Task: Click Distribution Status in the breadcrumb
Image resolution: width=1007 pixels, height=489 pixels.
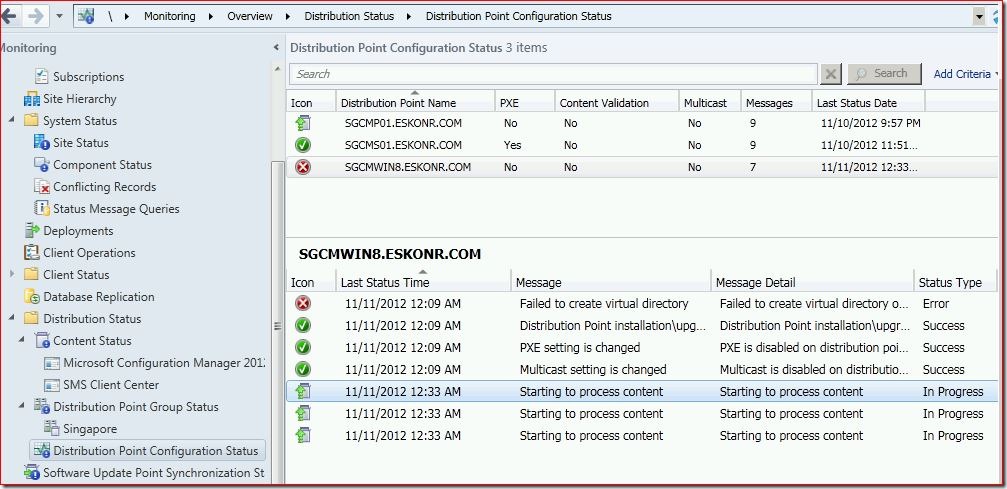Action: pos(348,16)
